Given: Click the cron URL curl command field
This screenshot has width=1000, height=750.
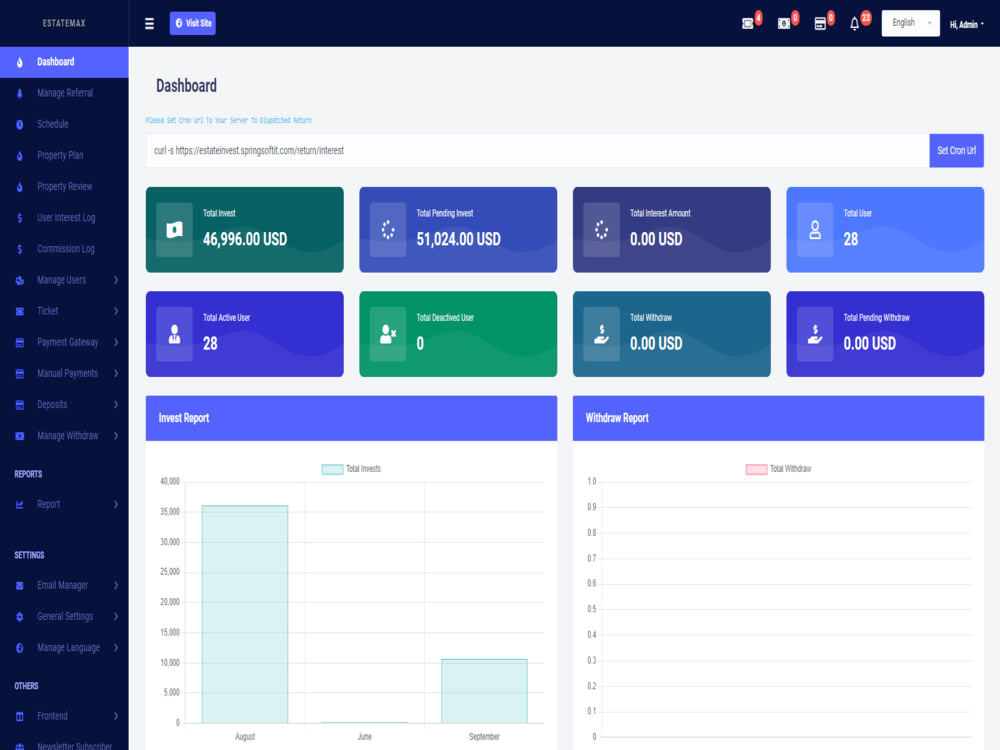Looking at the screenshot, I should (538, 151).
